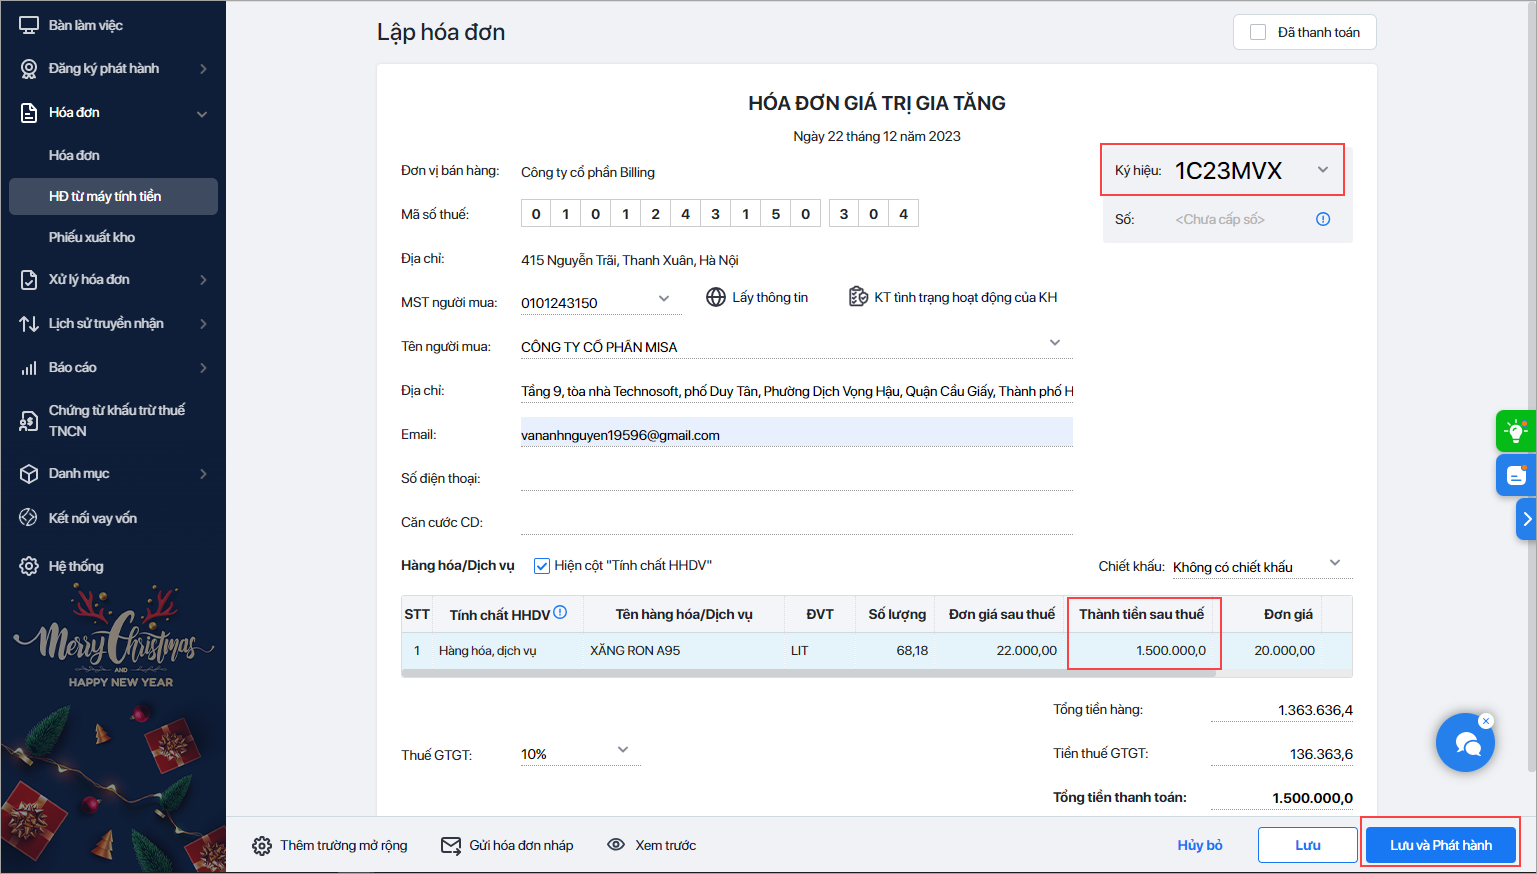Screen dimensions: 1537x874
Task: Open the Chiết khấu dropdown
Action: 1335,562
